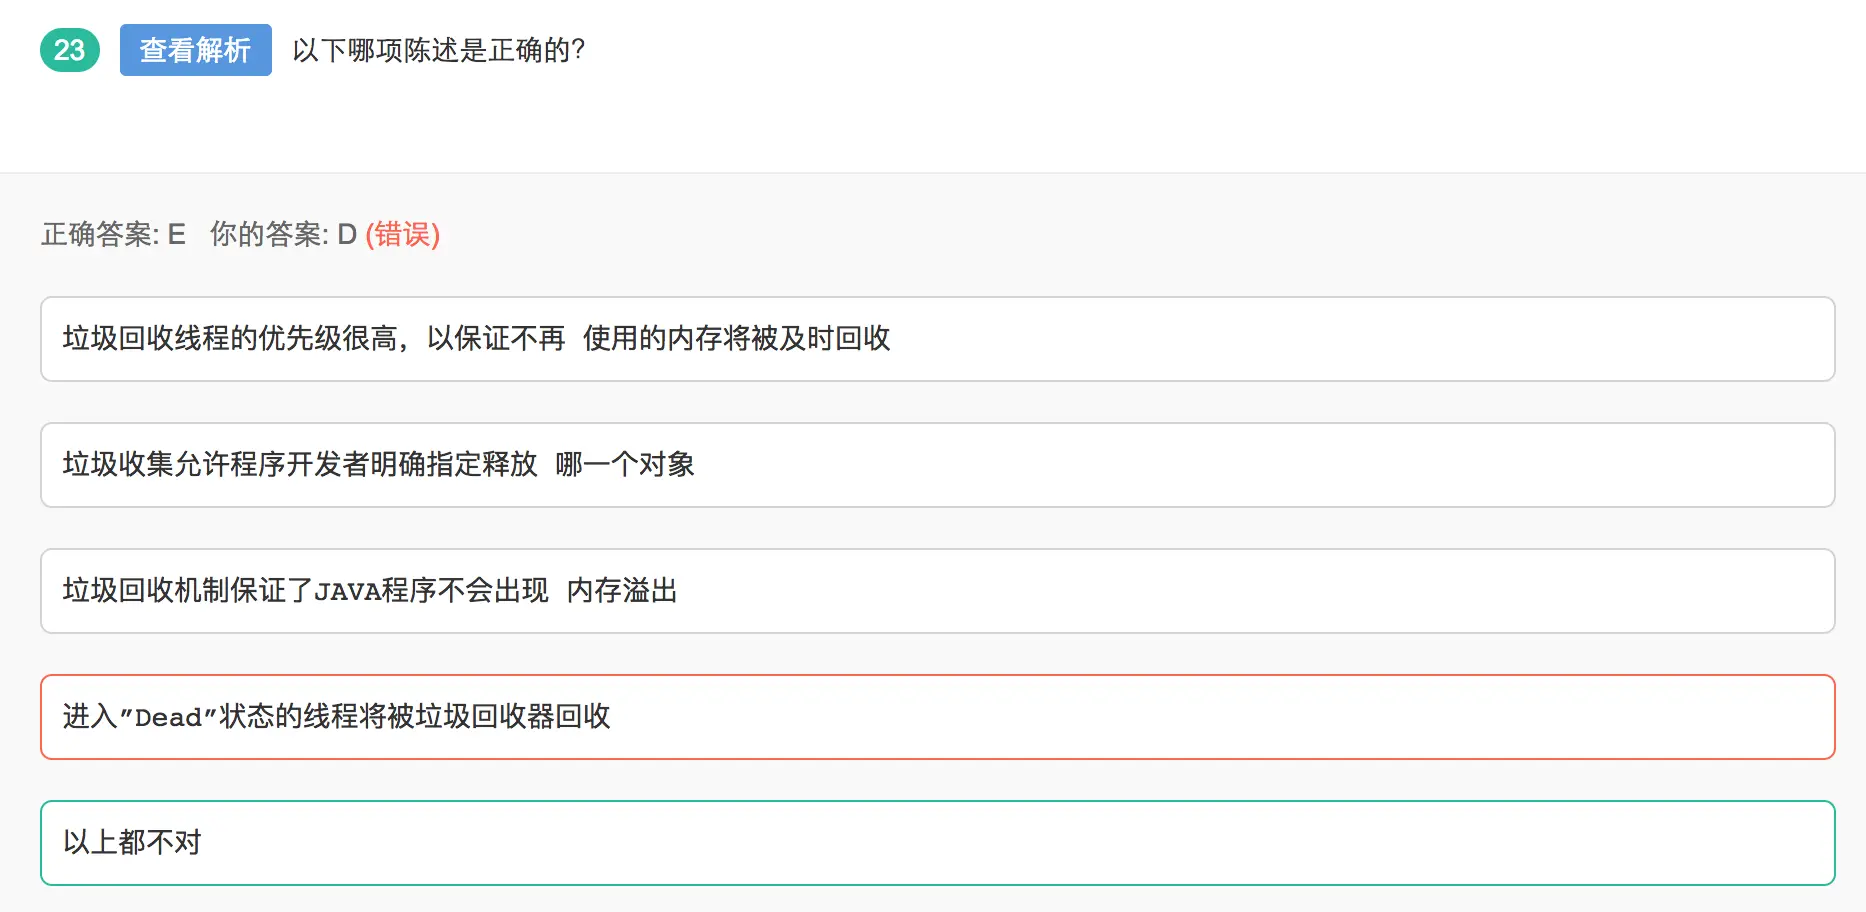Click the words 内存溢出 in option three
Screen dimensions: 1866x912
[x=622, y=591]
